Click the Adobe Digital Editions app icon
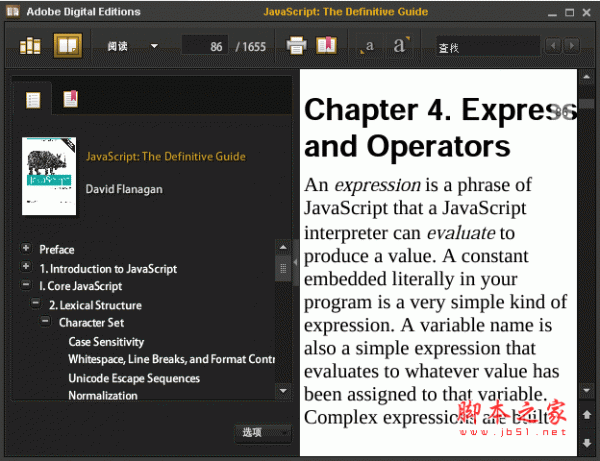Screen dimensions: 600x461 13,11
